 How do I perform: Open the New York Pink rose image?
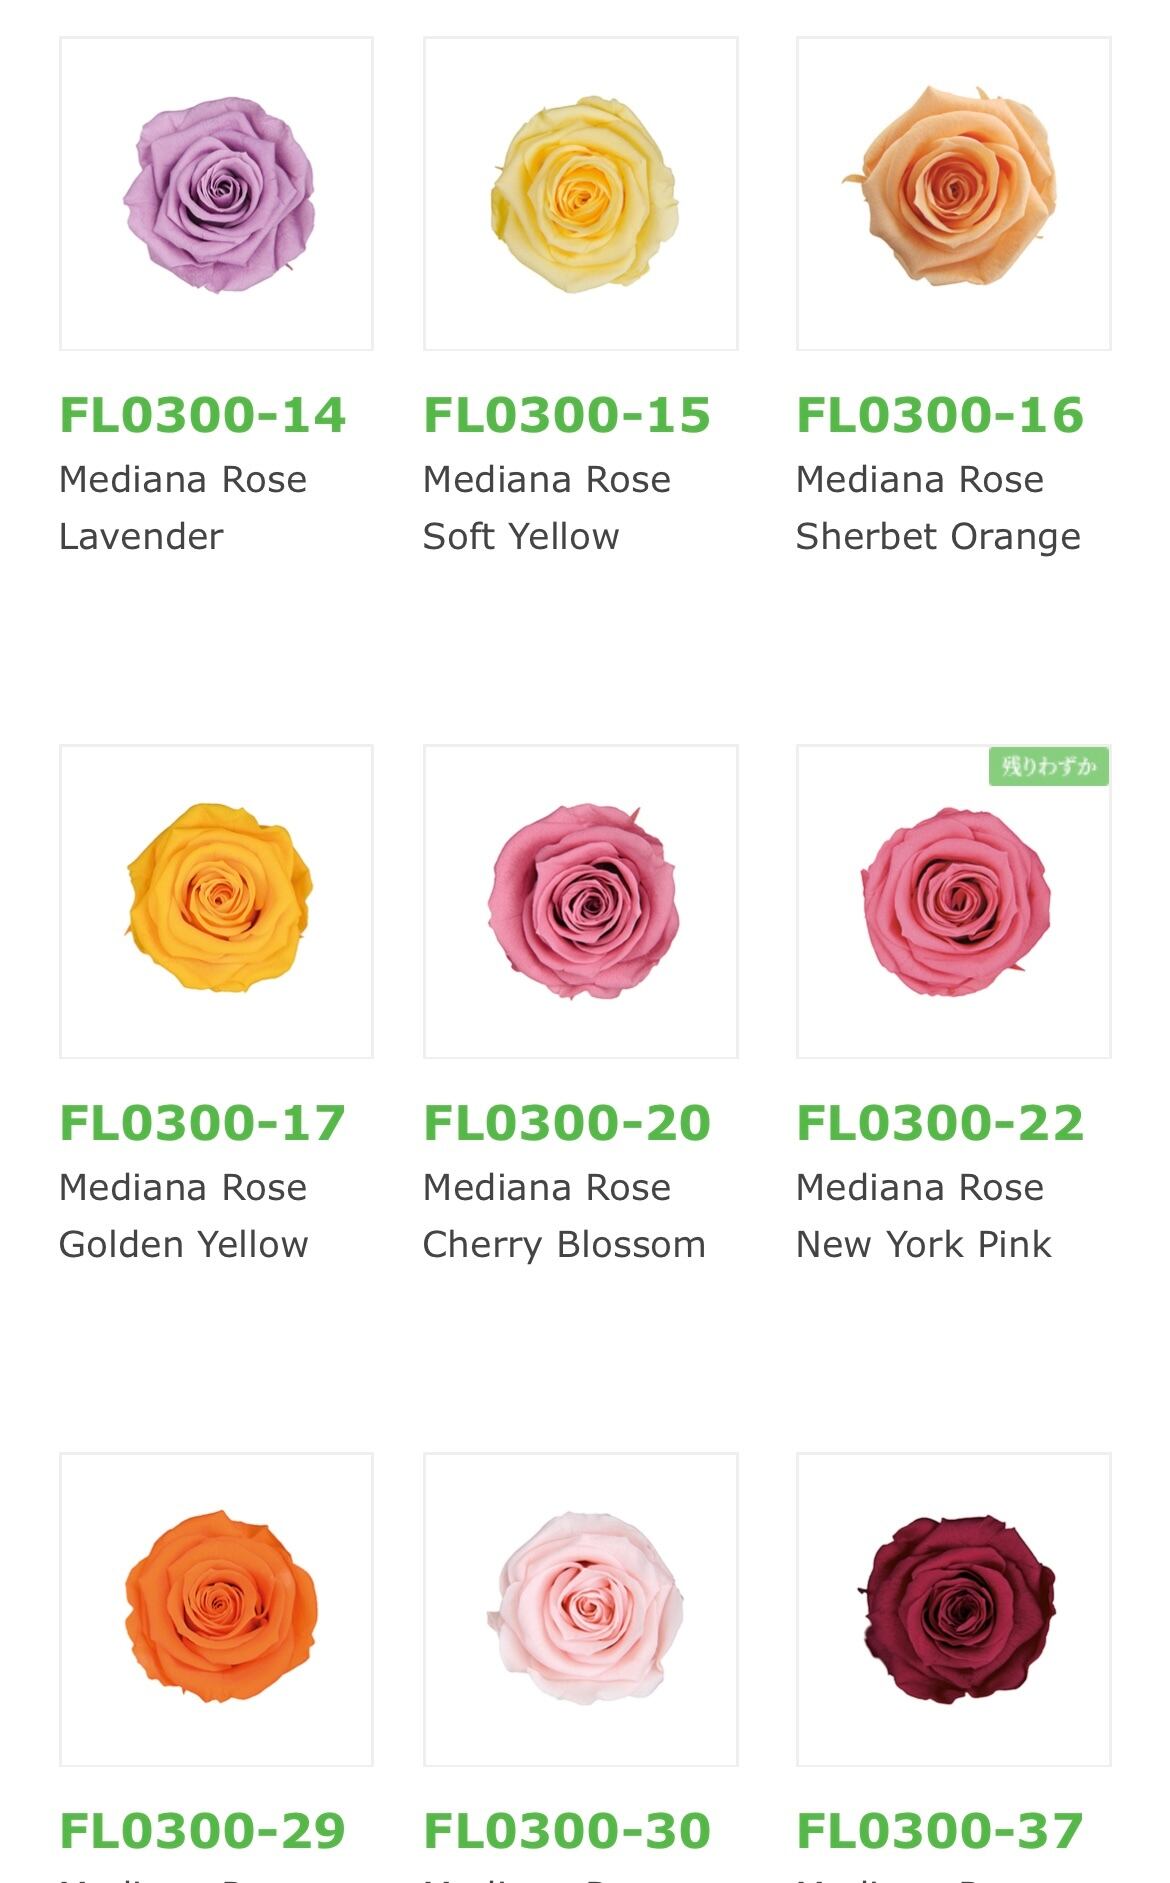point(953,901)
